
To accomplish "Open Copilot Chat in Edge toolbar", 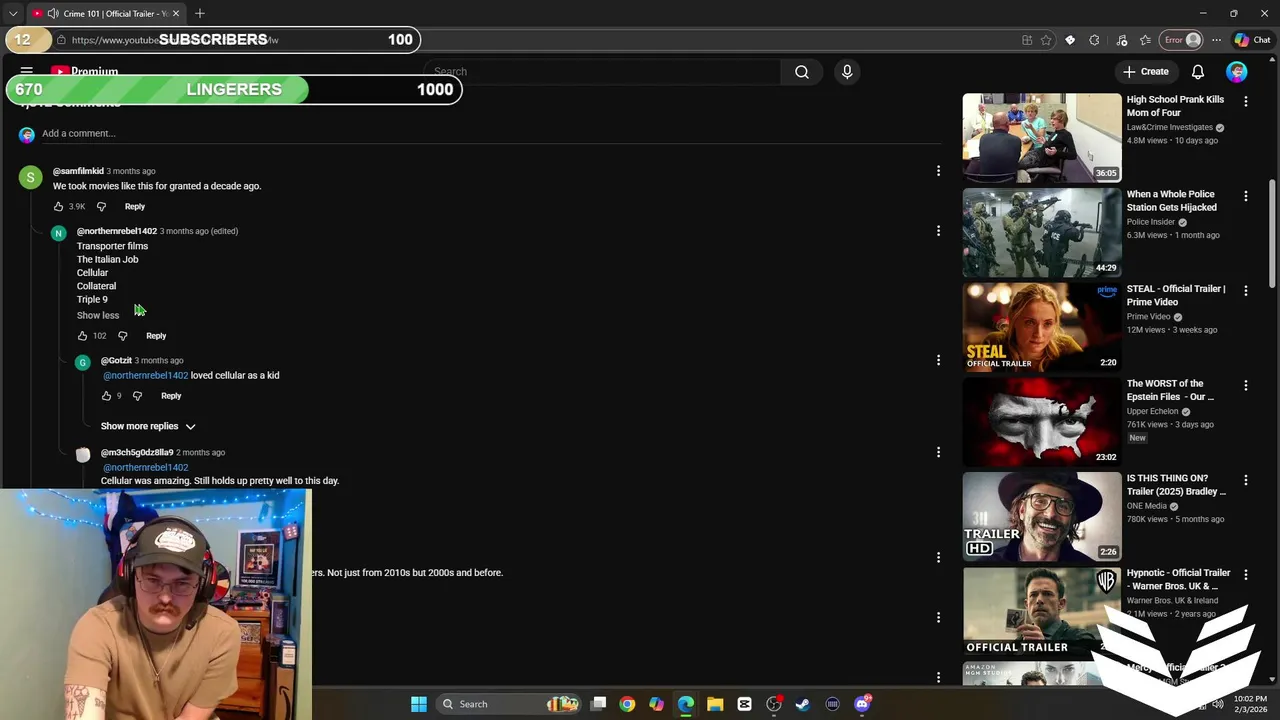I will coord(1252,40).
